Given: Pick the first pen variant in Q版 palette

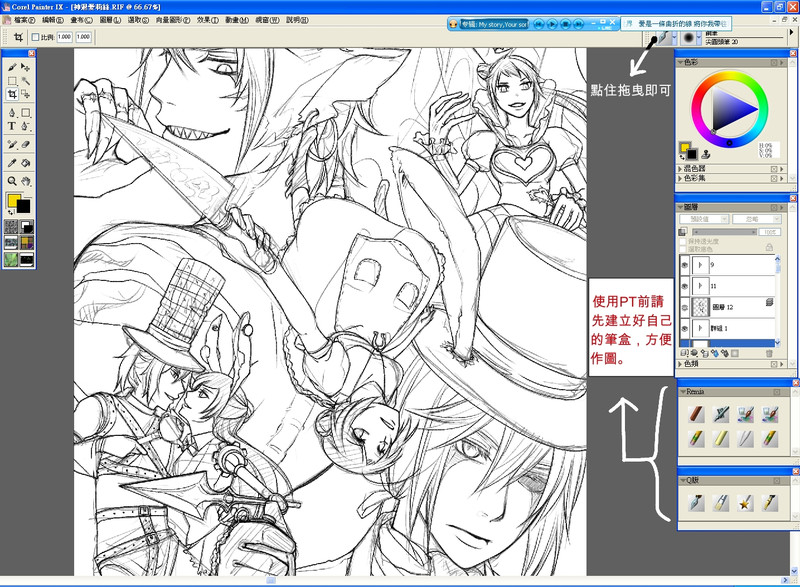Looking at the screenshot, I should click(x=696, y=503).
